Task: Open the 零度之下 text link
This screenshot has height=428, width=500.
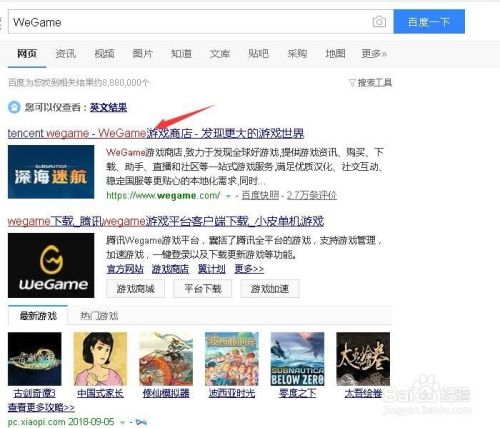Action: click(x=297, y=393)
